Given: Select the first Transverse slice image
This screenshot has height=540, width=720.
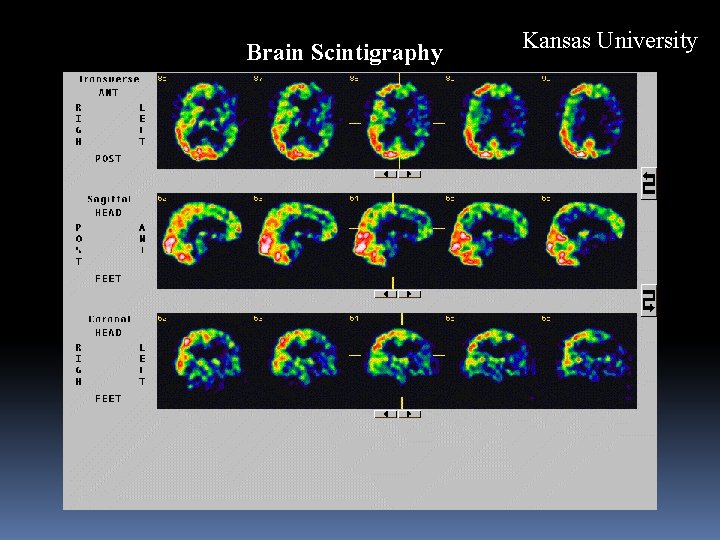Looking at the screenshot, I should (205, 121).
